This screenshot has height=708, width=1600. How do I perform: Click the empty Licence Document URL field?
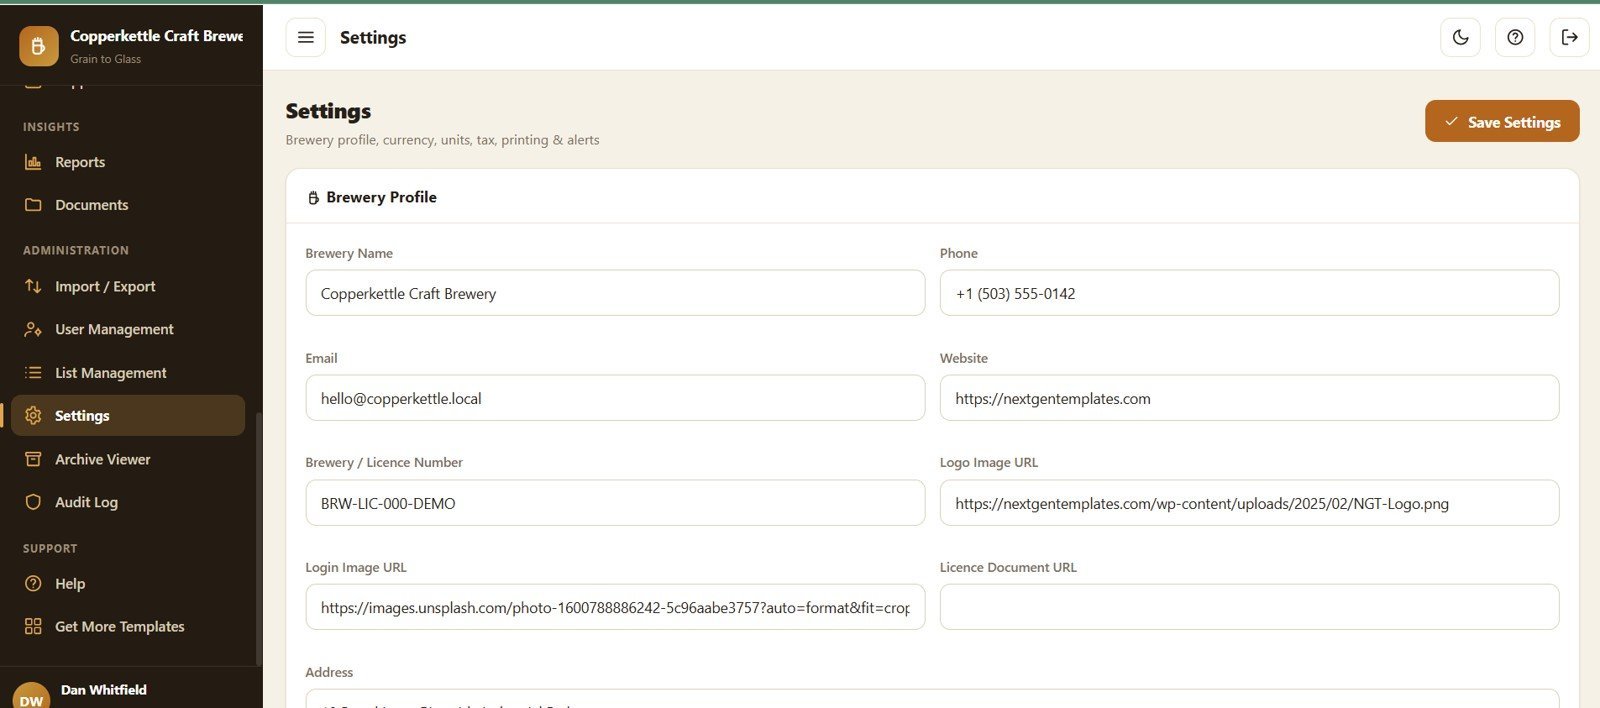pyautogui.click(x=1249, y=607)
